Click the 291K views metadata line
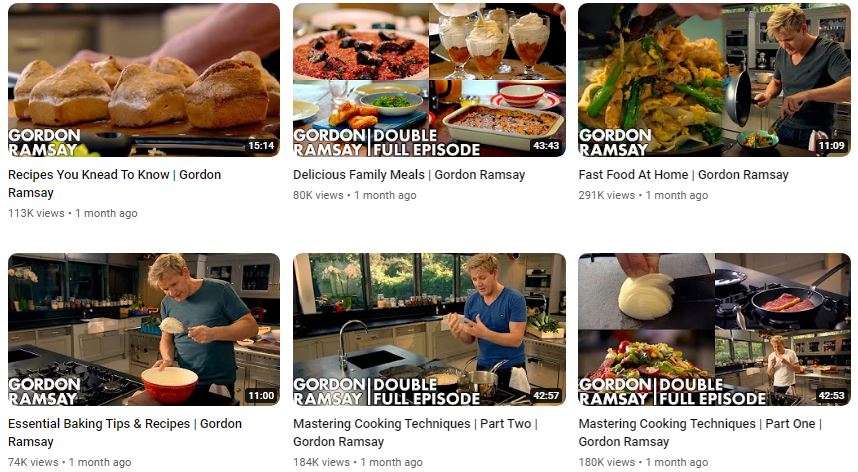 (x=643, y=195)
